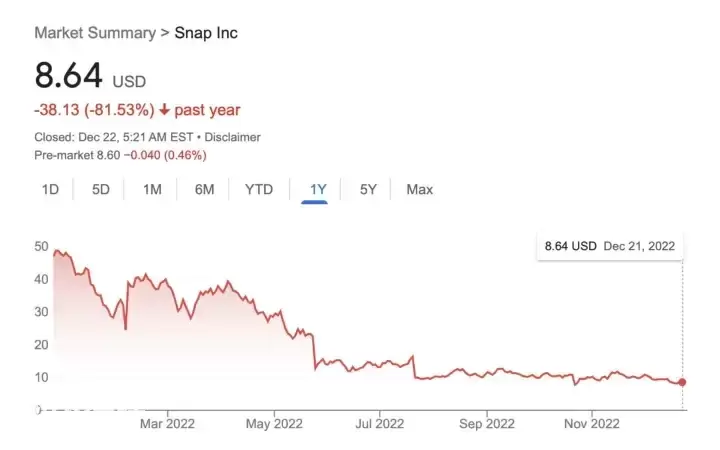Show the 1M price chart
Viewport: 720px width, 450px height.
click(152, 189)
